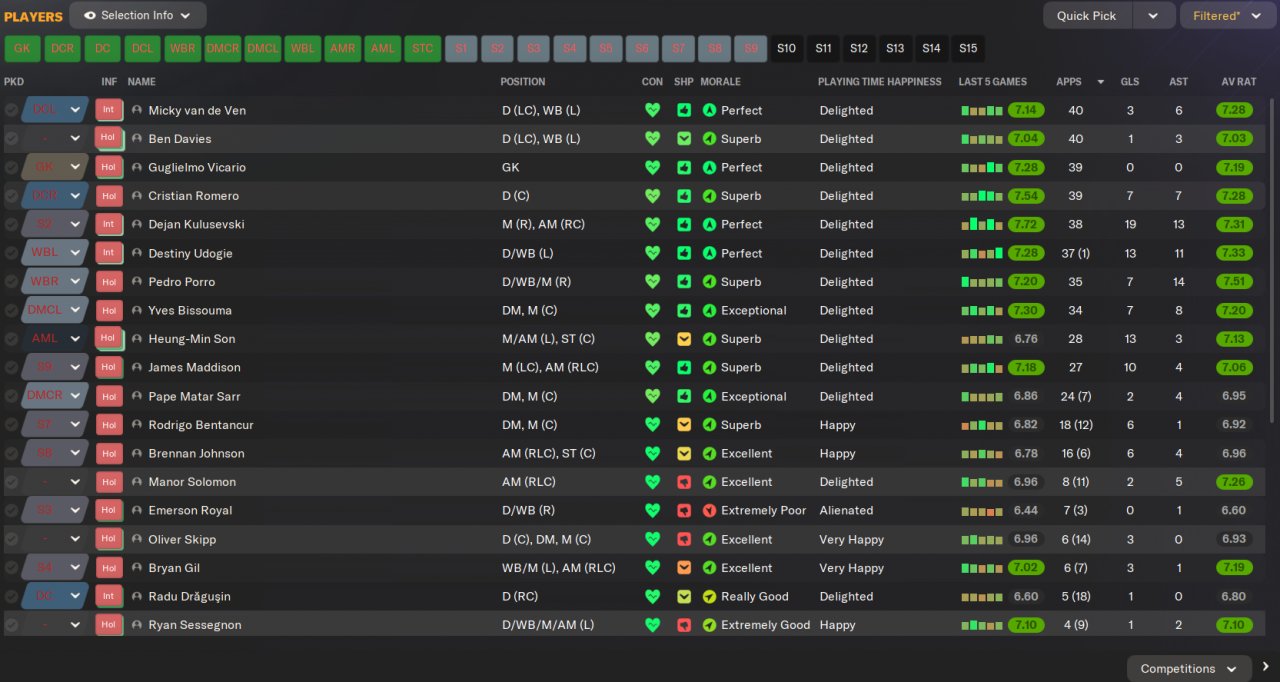This screenshot has width=1280, height=682.
Task: Toggle selection tick for Emerson Royal
Action: tap(11, 510)
